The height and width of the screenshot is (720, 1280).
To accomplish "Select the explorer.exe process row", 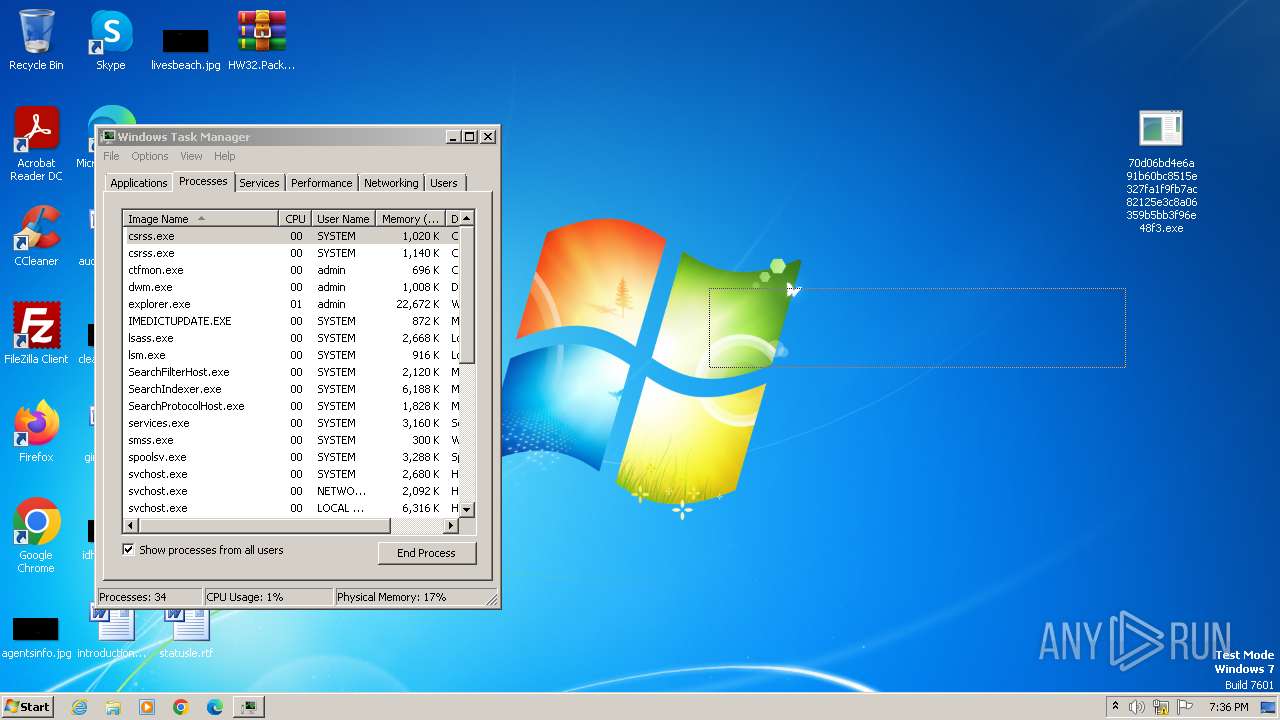I will [x=291, y=304].
